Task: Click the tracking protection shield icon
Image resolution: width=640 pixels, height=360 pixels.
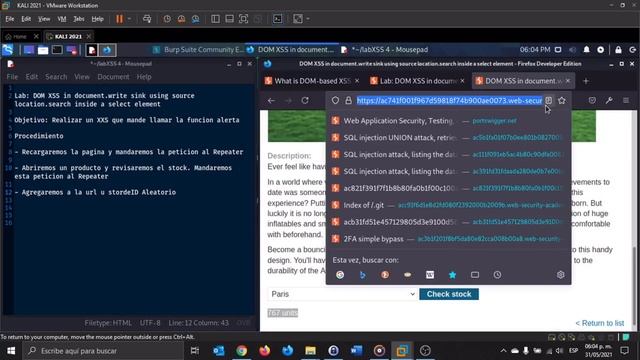Action: [x=335, y=100]
